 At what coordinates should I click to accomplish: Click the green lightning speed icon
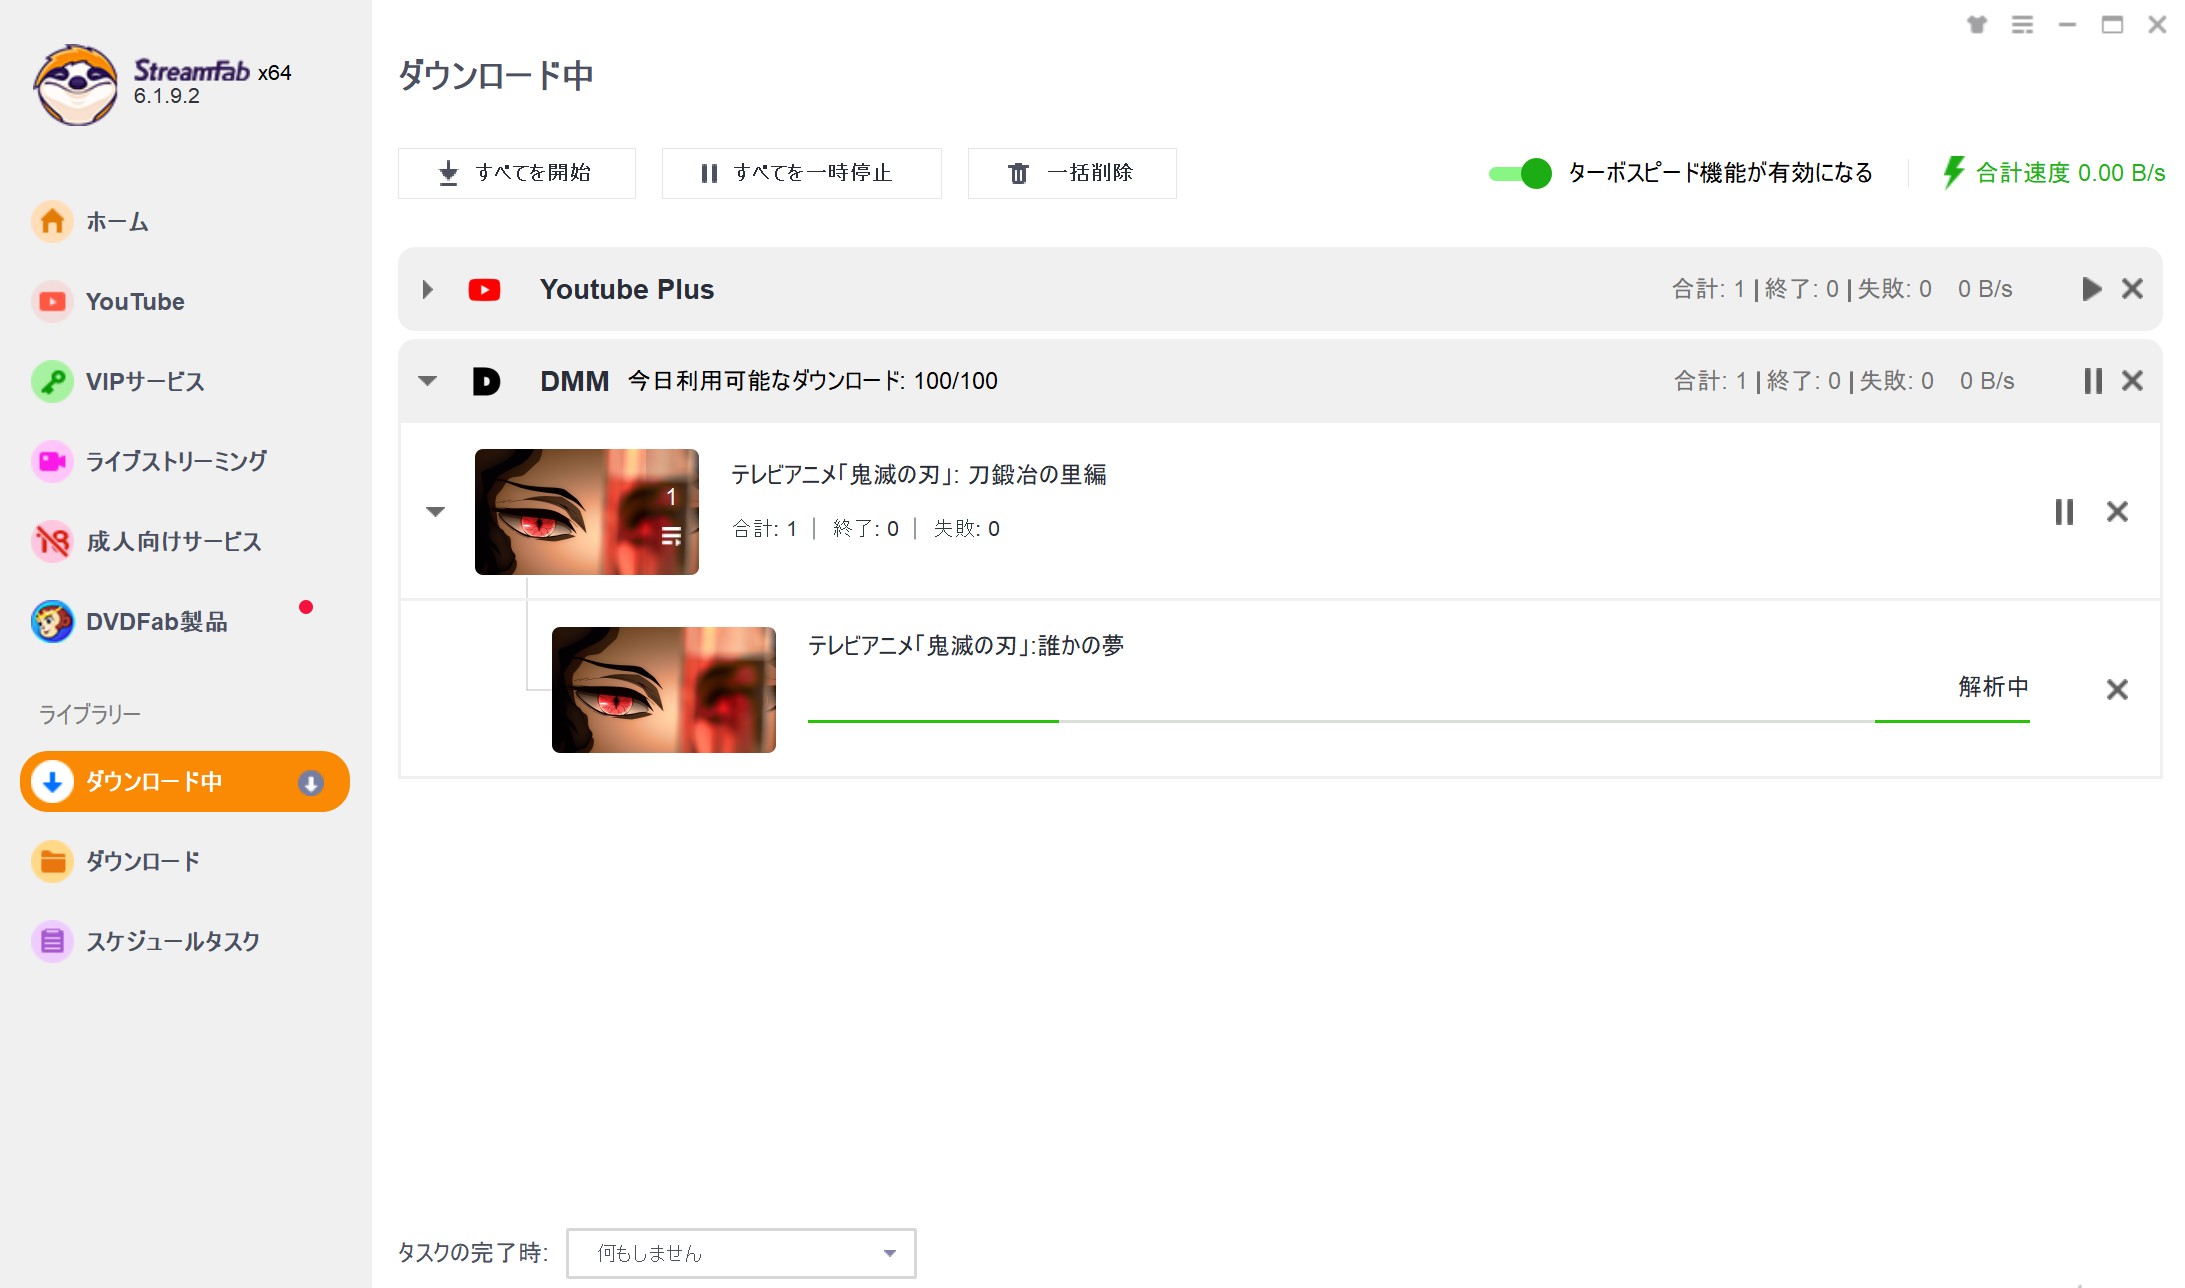1953,172
